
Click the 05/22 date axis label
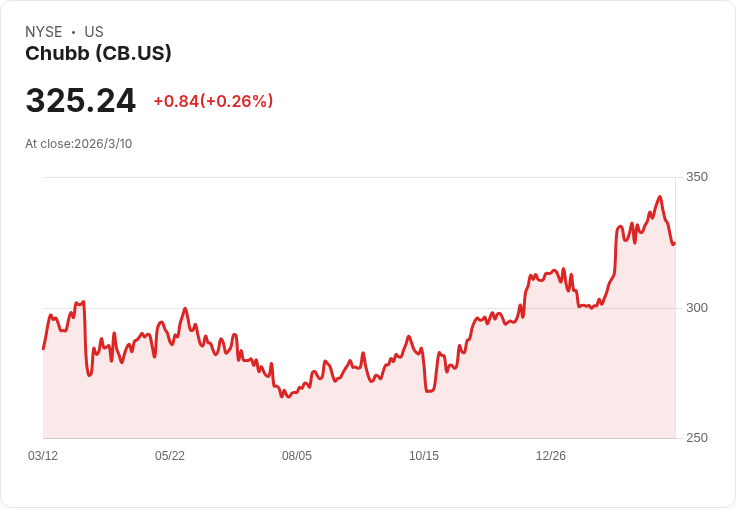pyautogui.click(x=169, y=456)
